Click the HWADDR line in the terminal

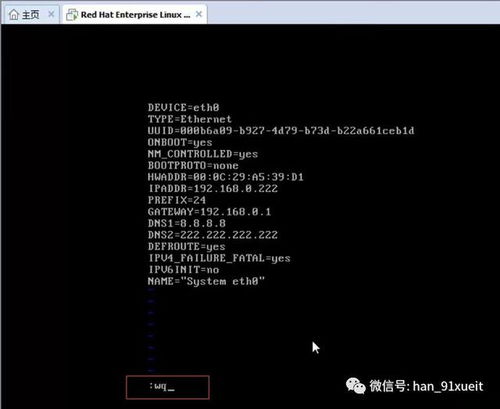pyautogui.click(x=226, y=177)
